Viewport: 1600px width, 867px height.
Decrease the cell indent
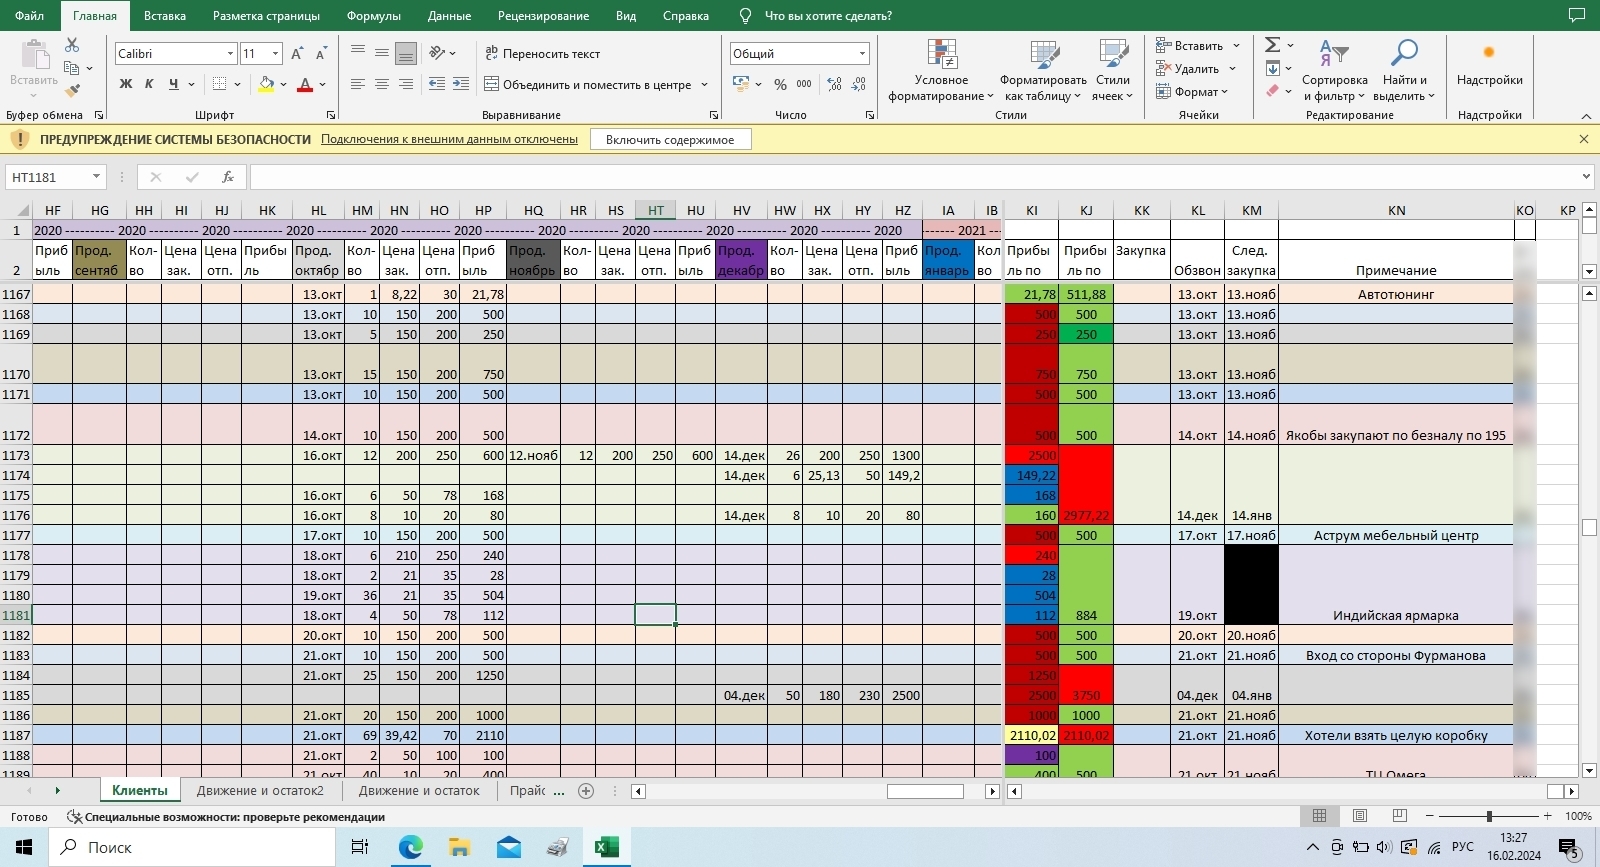(437, 84)
